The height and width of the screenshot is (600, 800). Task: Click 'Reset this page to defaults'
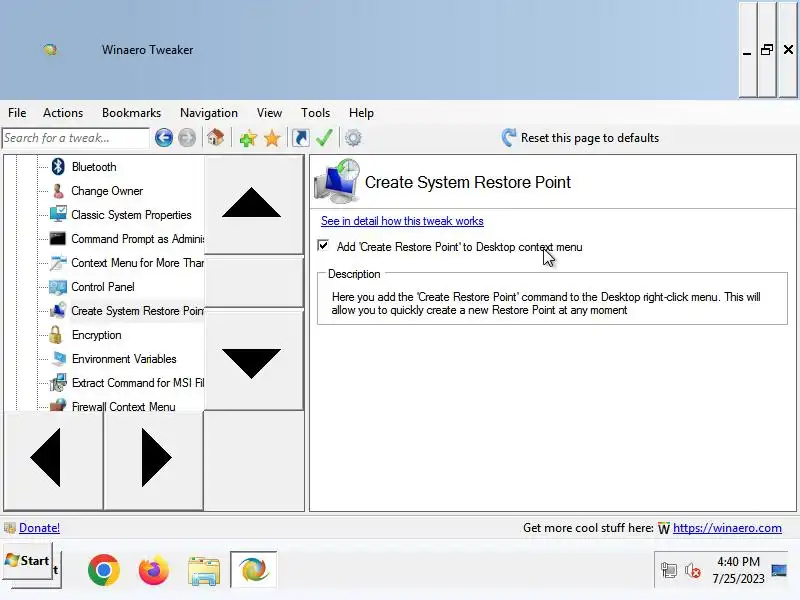coord(581,138)
